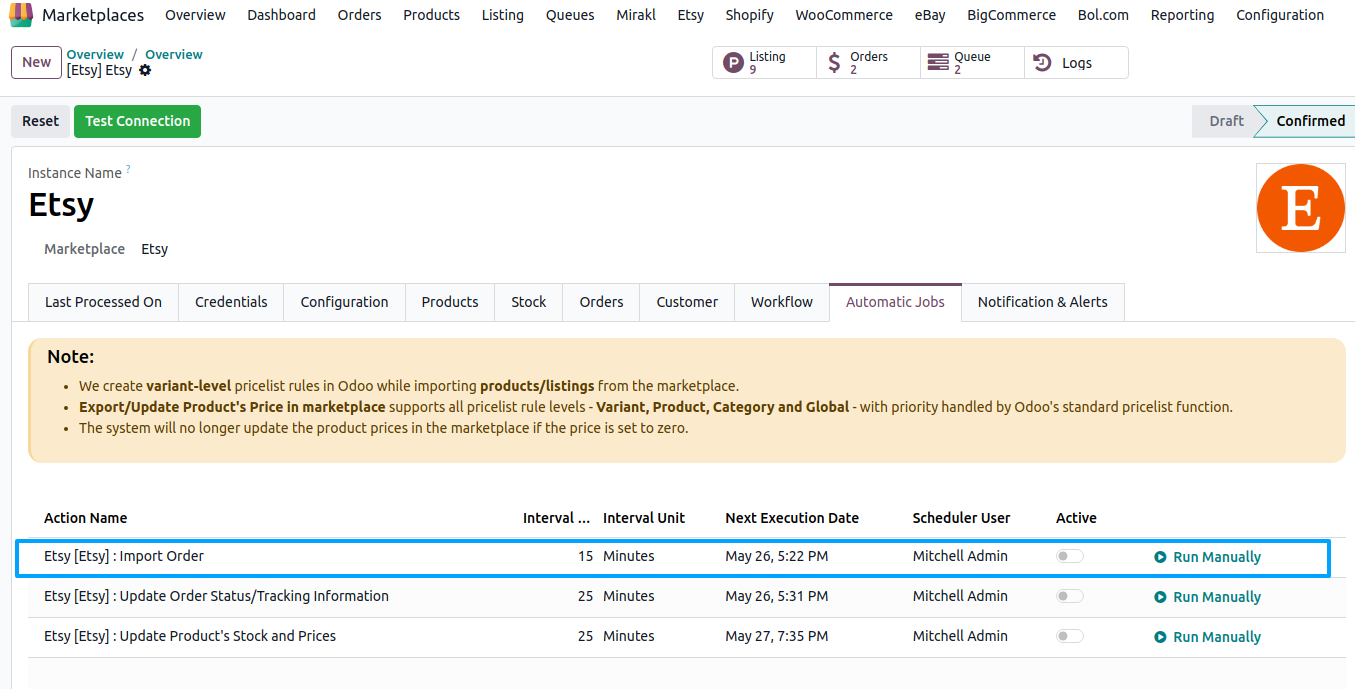This screenshot has width=1355, height=689.
Task: Follow second Overview breadcrumb link
Action: click(x=174, y=54)
